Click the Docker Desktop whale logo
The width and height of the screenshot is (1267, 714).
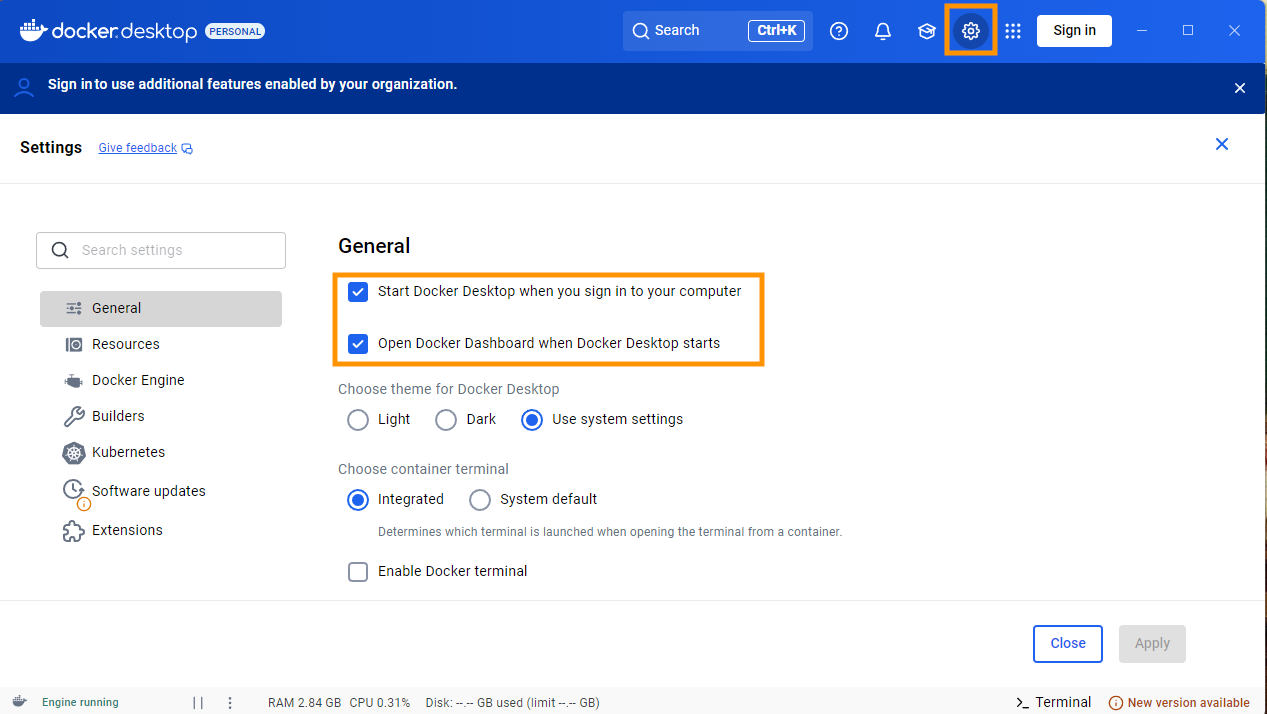pyautogui.click(x=33, y=30)
